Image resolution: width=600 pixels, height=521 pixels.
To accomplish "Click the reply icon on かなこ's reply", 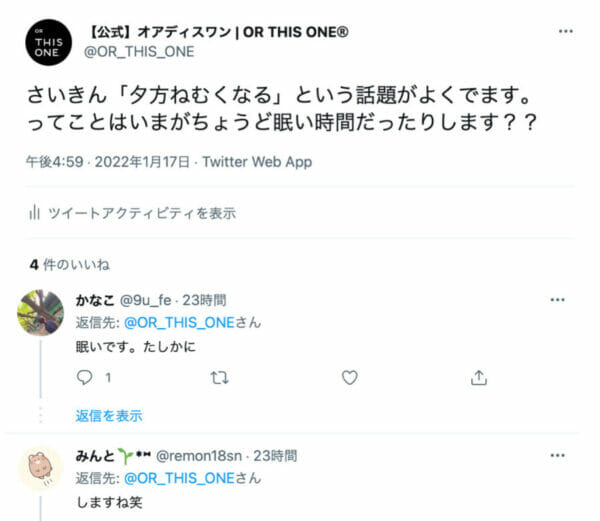I will pos(85,378).
